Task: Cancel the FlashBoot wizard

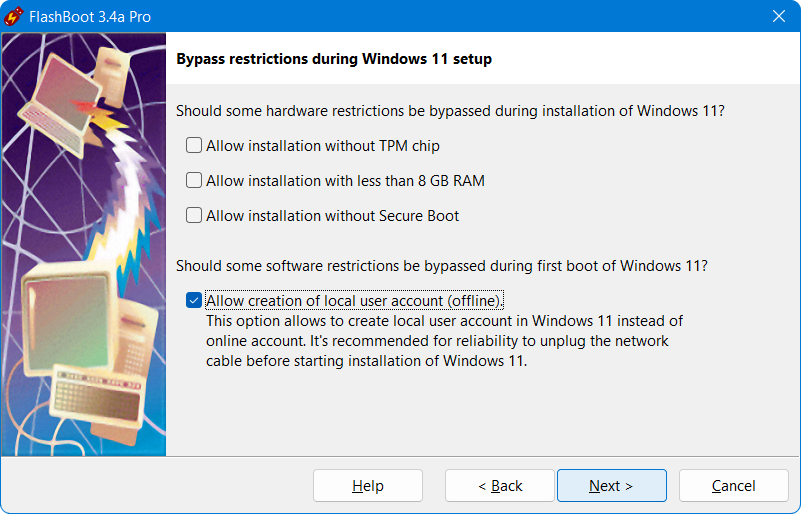Action: coord(733,486)
